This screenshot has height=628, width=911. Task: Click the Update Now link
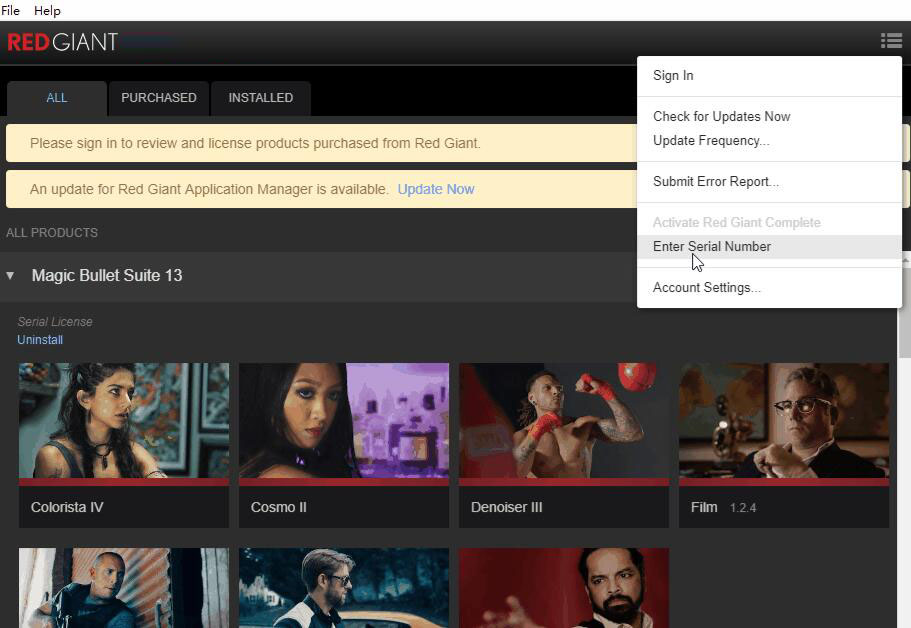point(436,189)
